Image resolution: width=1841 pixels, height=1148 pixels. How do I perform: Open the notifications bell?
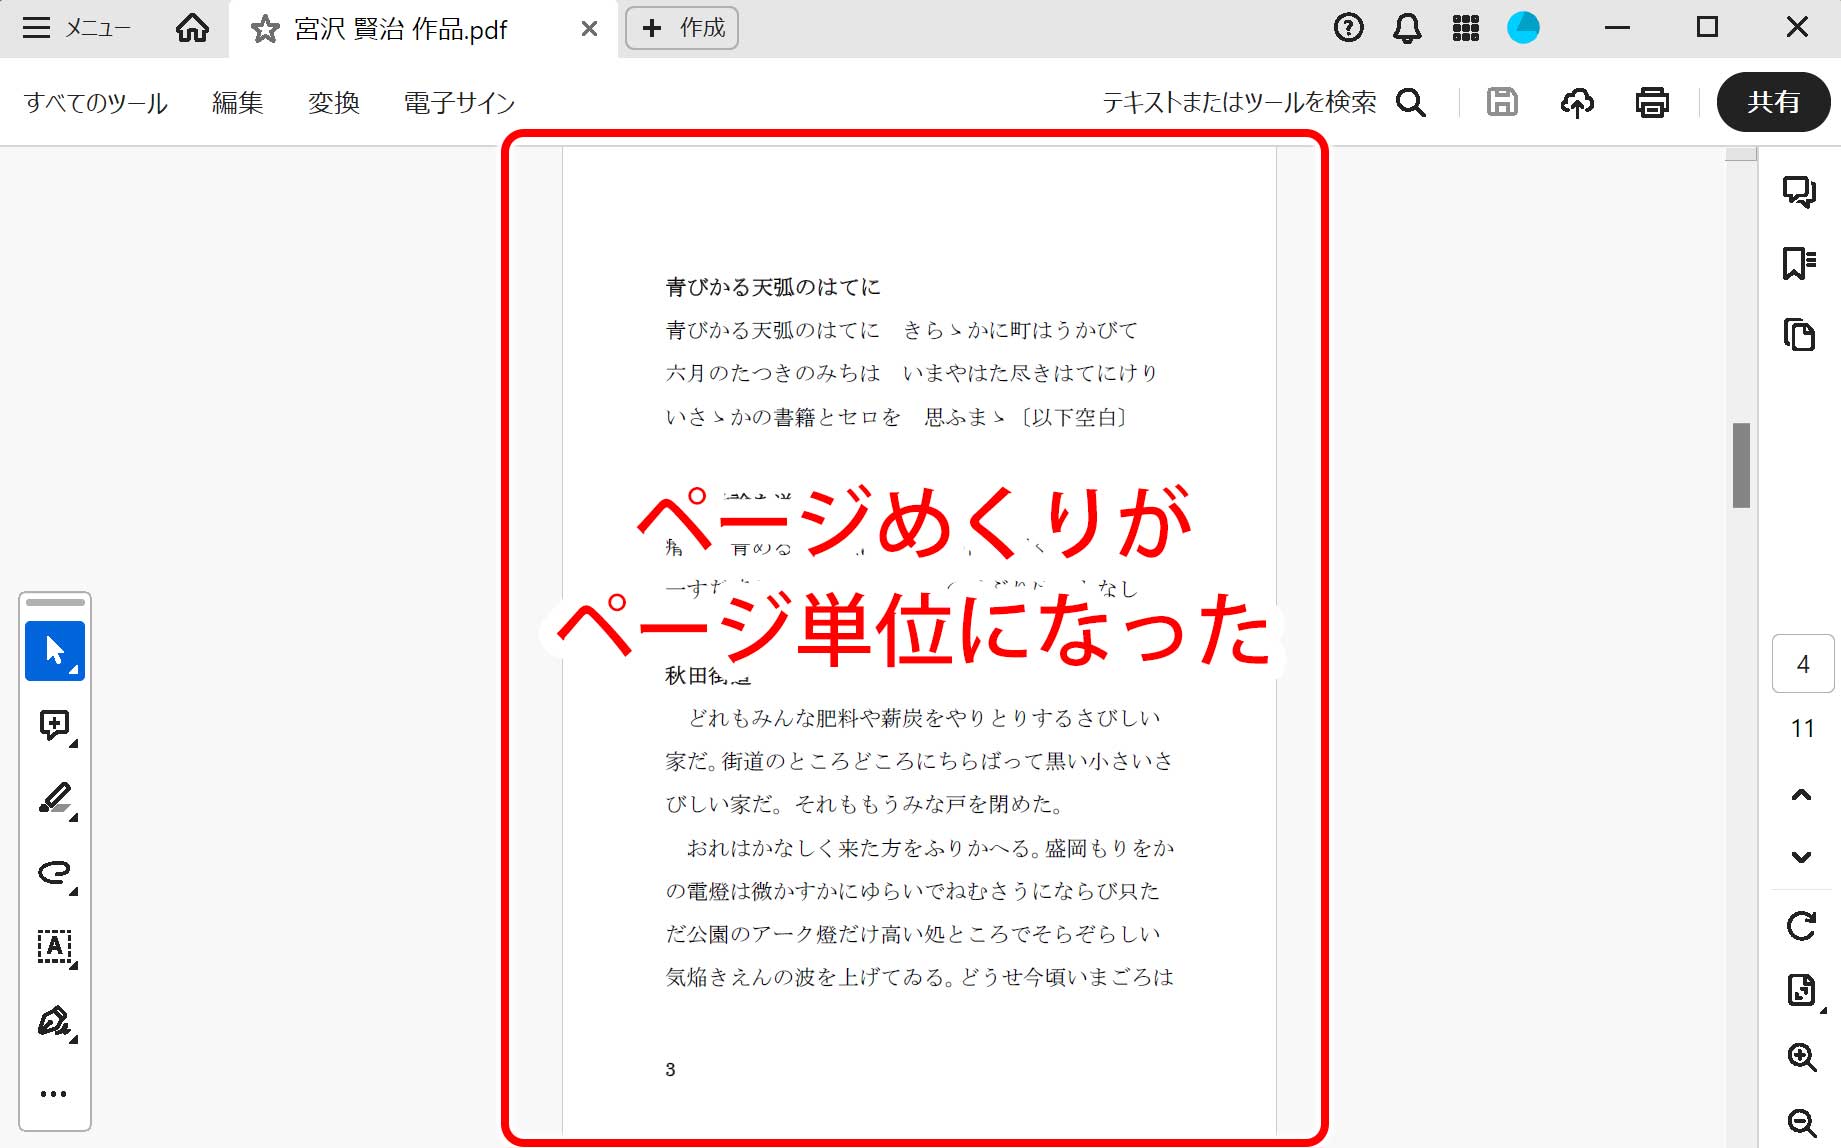tap(1407, 28)
